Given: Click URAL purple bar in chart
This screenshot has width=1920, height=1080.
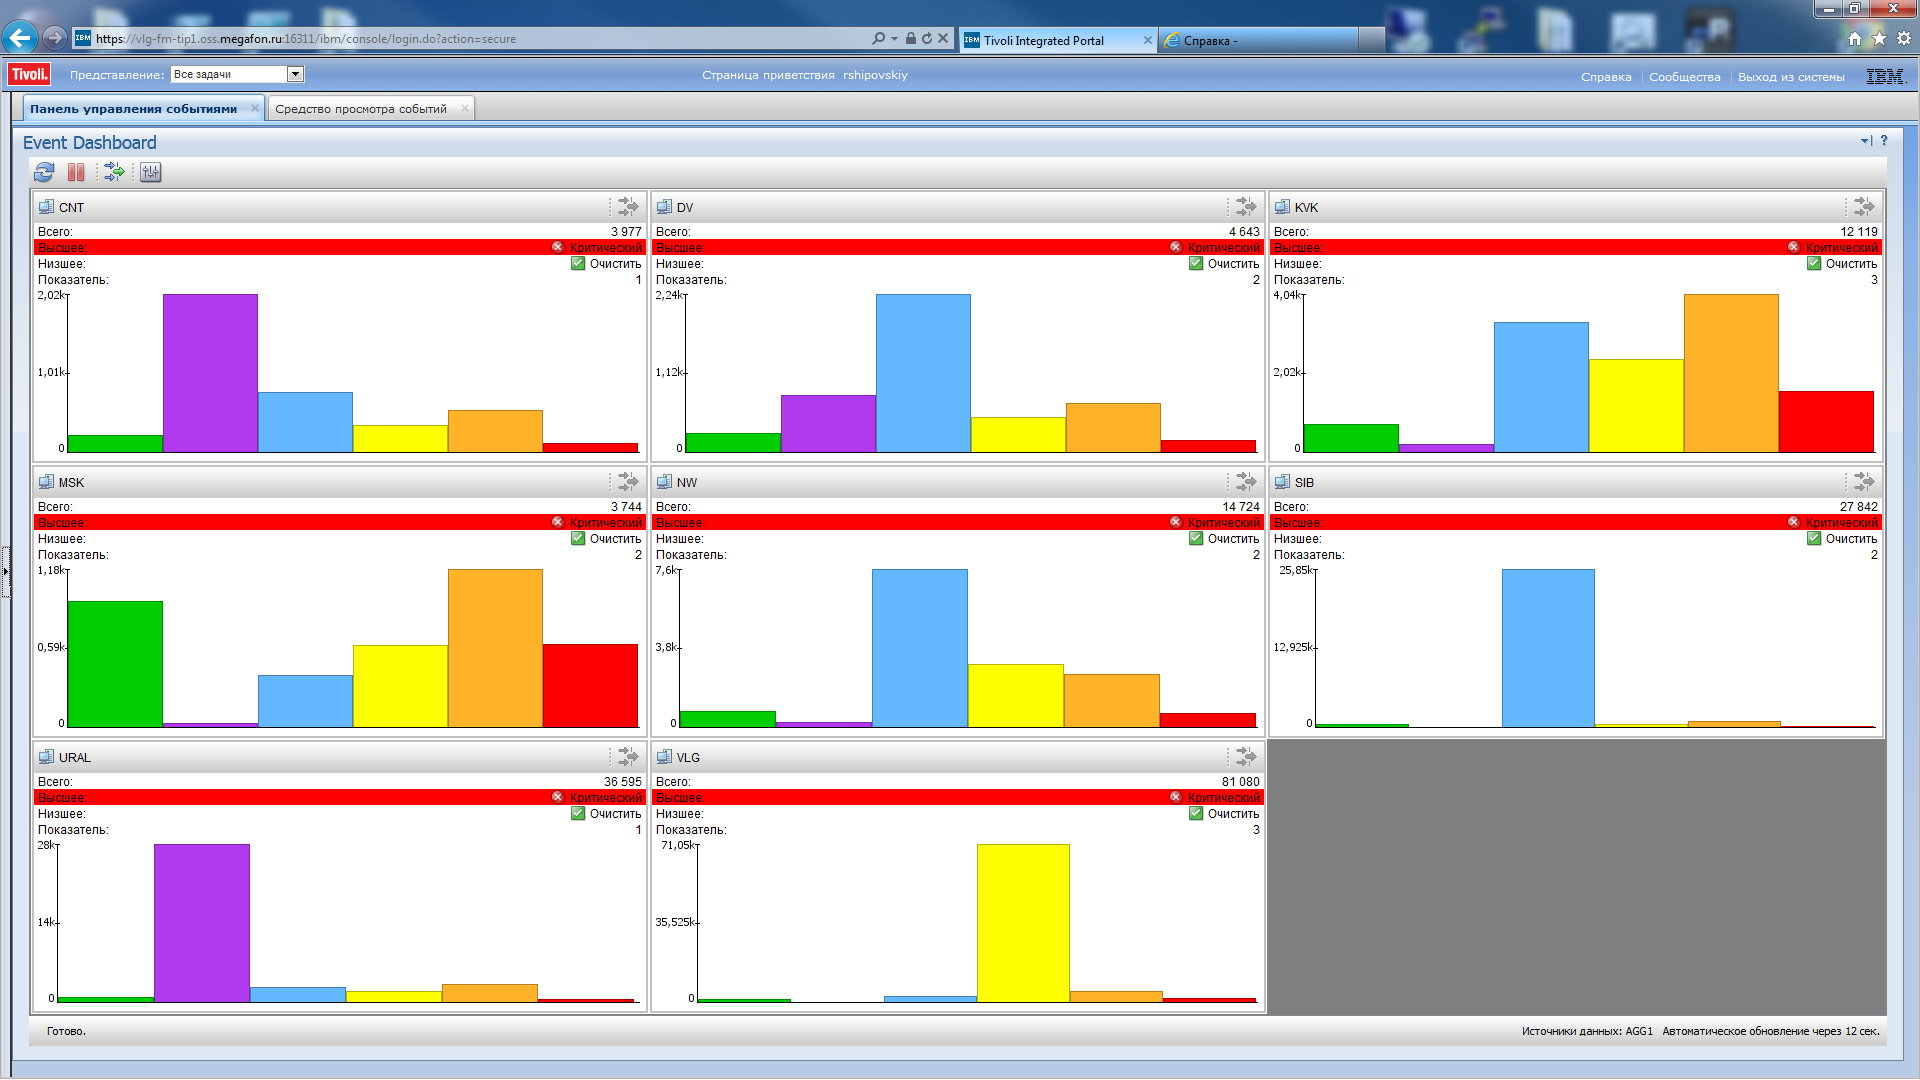Looking at the screenshot, I should click(202, 923).
